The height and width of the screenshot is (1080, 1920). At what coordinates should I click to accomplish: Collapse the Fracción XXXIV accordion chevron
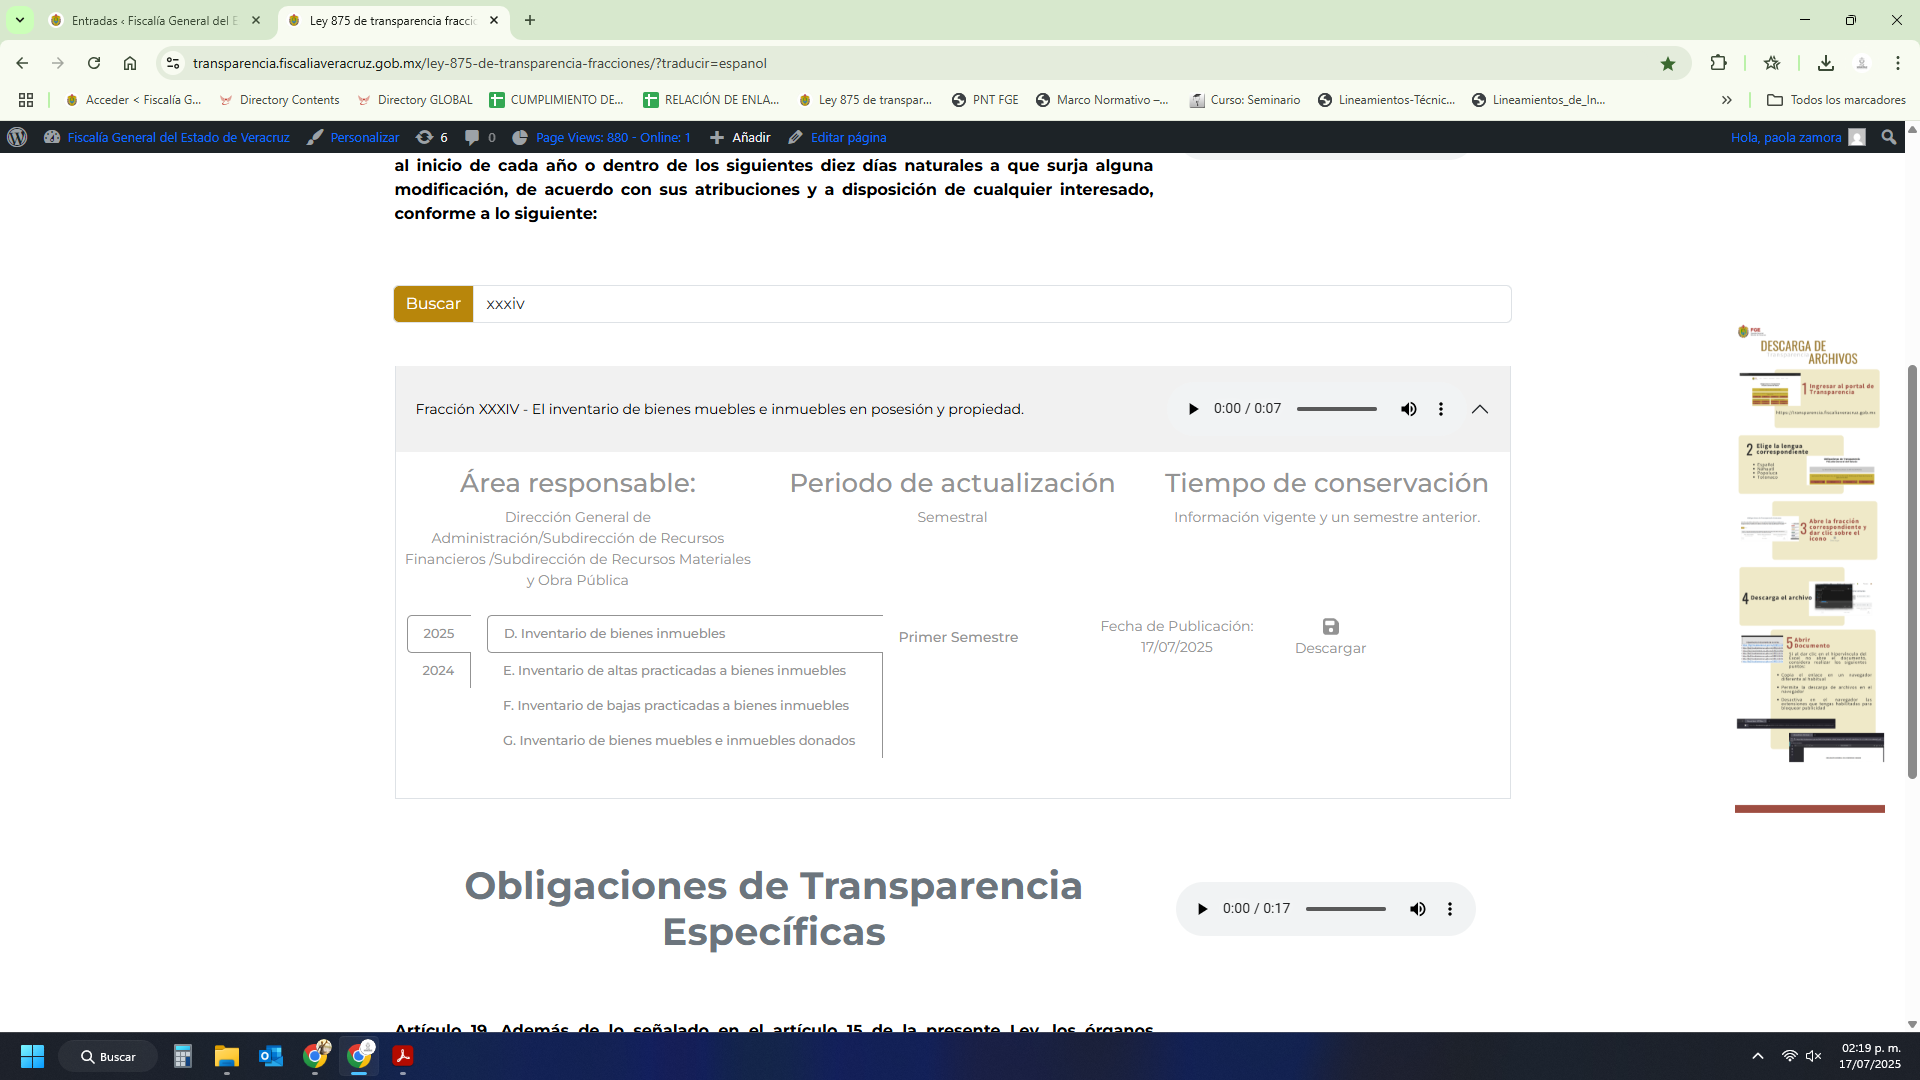point(1480,409)
